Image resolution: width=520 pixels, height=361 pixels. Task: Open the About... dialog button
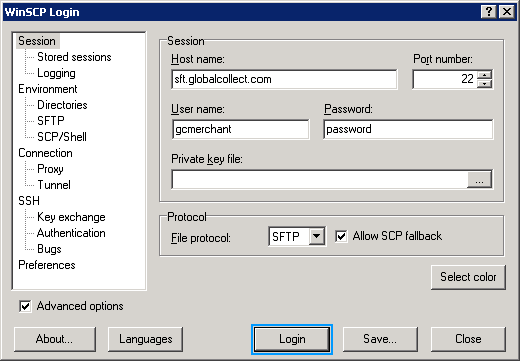(55, 339)
